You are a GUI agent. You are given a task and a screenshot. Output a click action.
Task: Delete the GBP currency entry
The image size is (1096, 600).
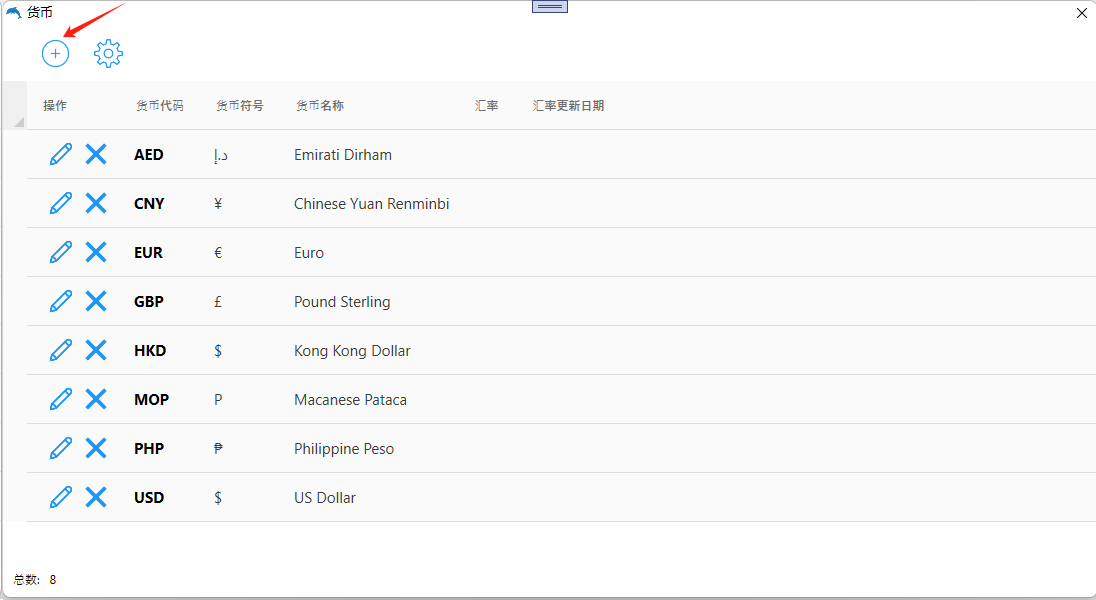(x=96, y=301)
